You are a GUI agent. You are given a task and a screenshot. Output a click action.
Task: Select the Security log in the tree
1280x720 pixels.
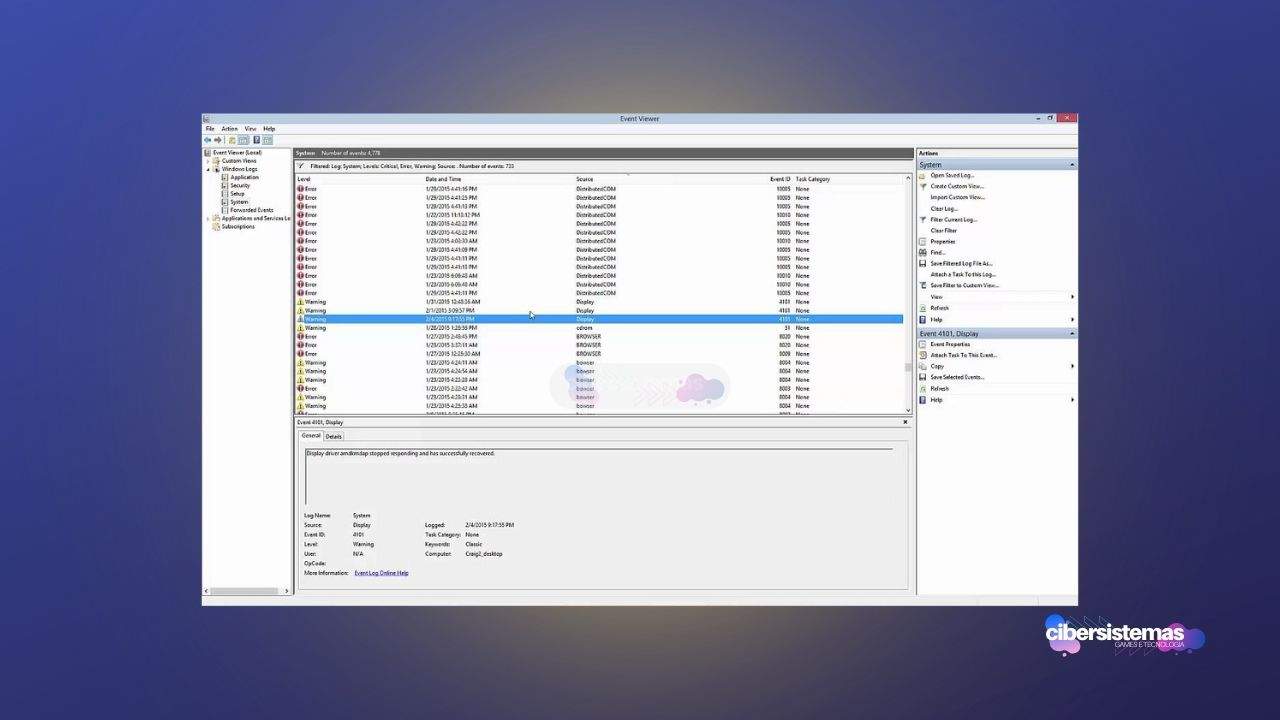click(x=240, y=185)
